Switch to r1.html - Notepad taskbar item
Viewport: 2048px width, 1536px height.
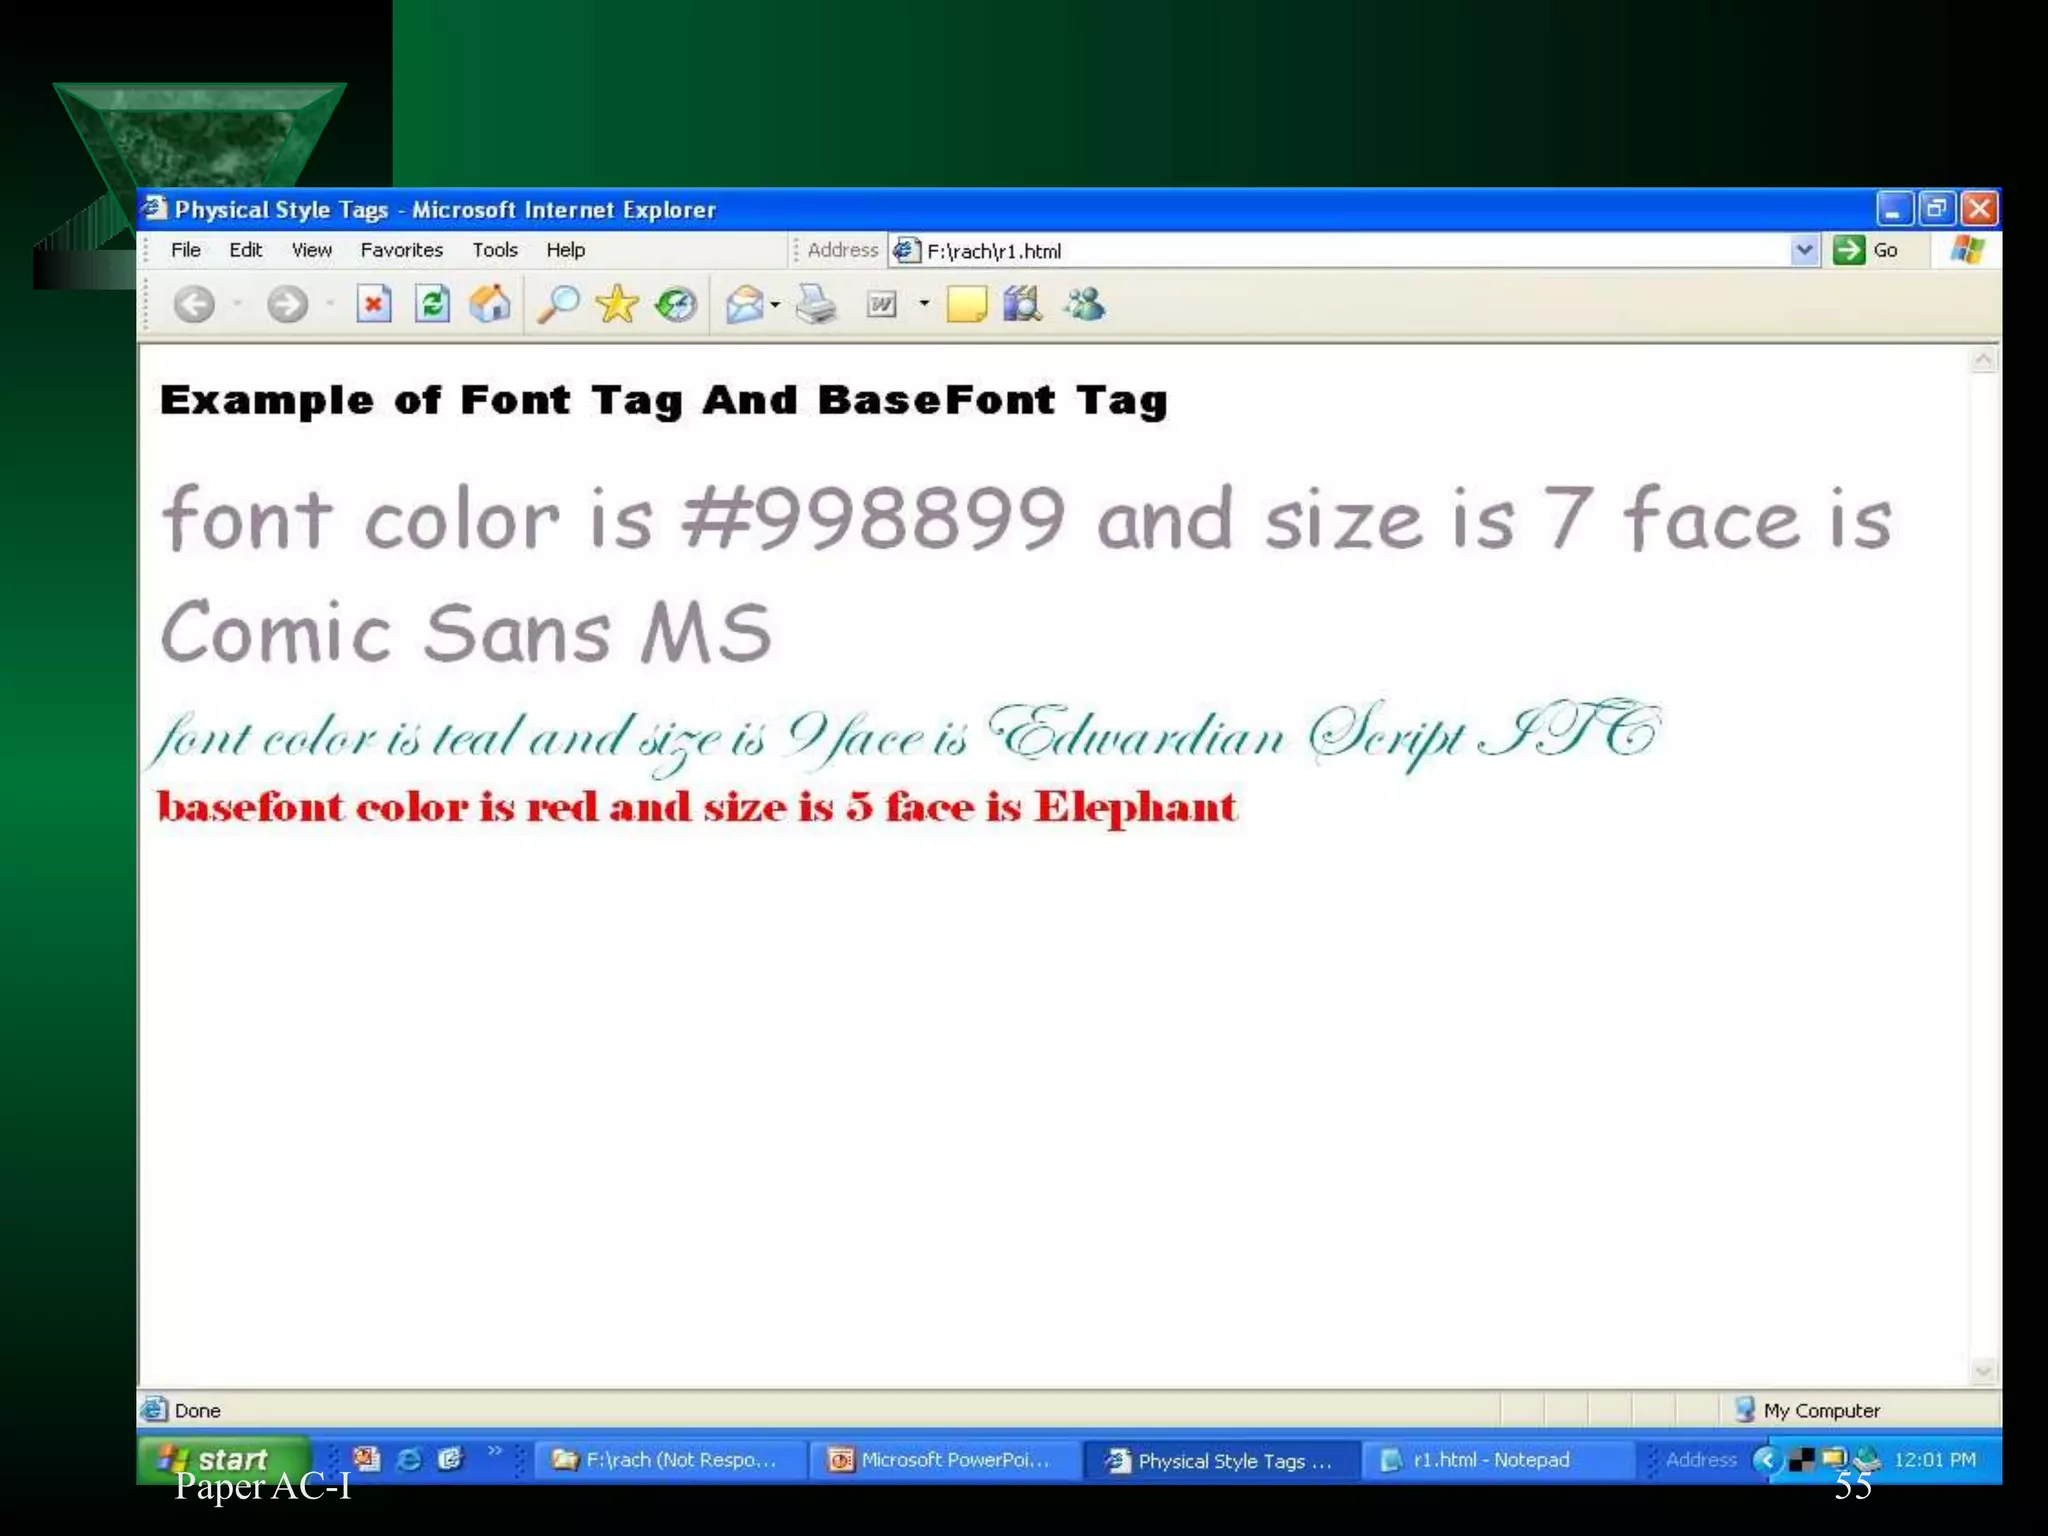click(1490, 1460)
